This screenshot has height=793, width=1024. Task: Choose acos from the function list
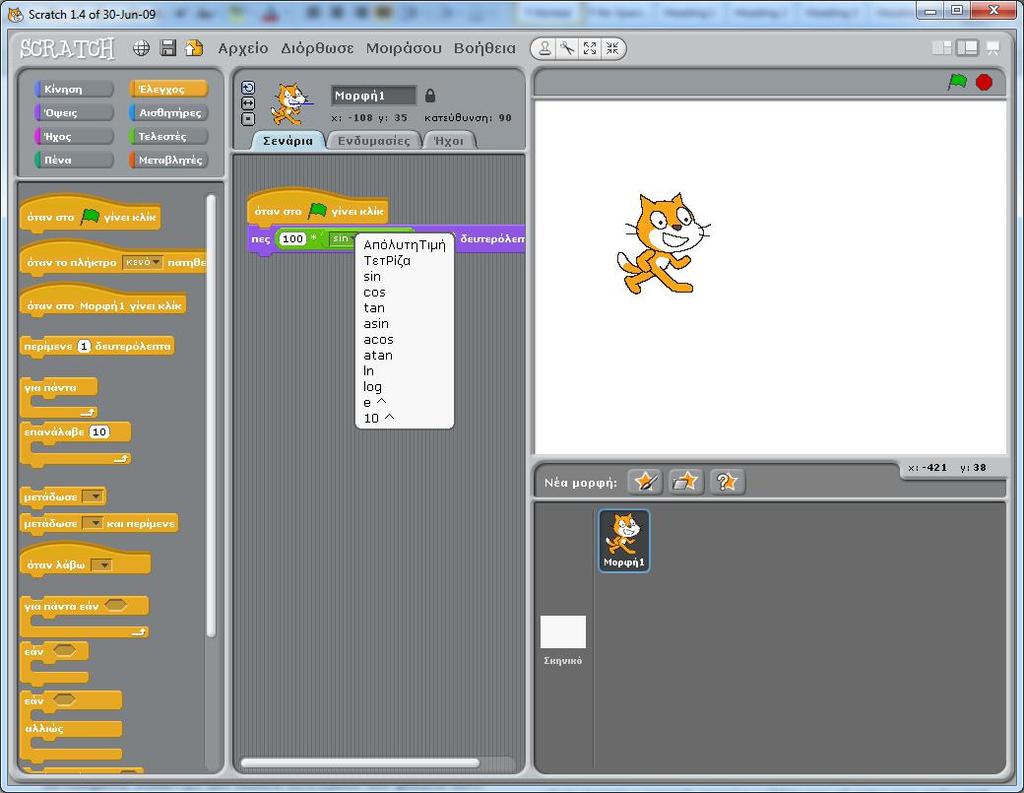(x=404, y=340)
